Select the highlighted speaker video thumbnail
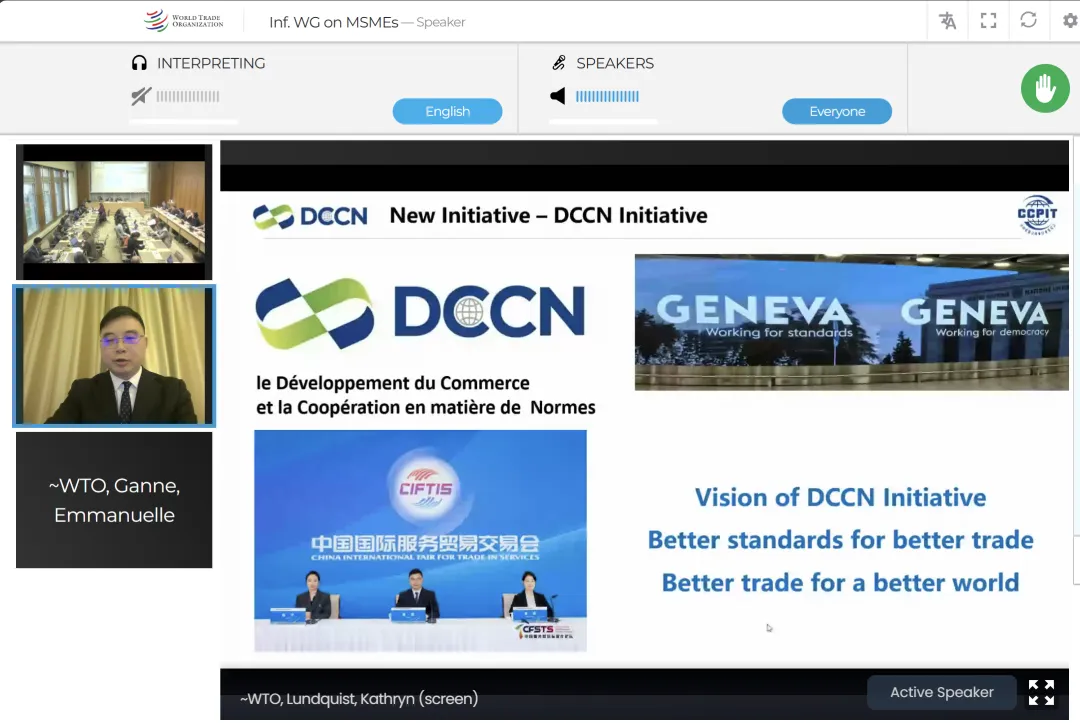 tap(114, 356)
